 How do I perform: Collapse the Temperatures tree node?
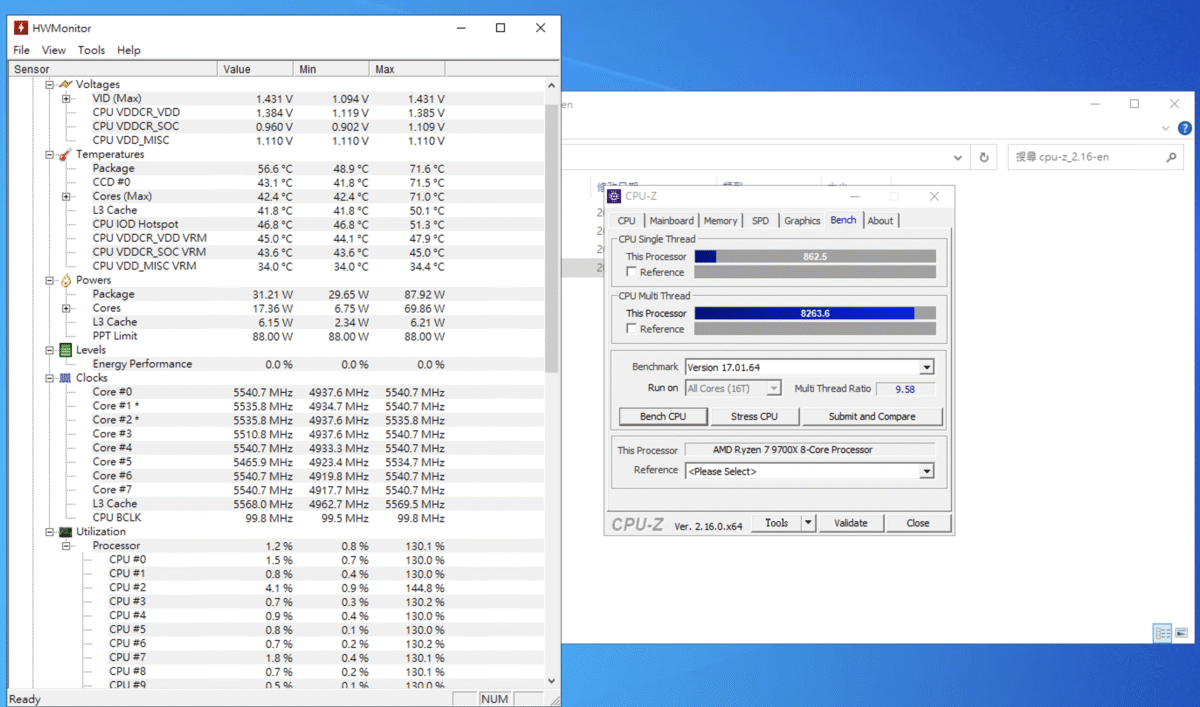coord(50,154)
